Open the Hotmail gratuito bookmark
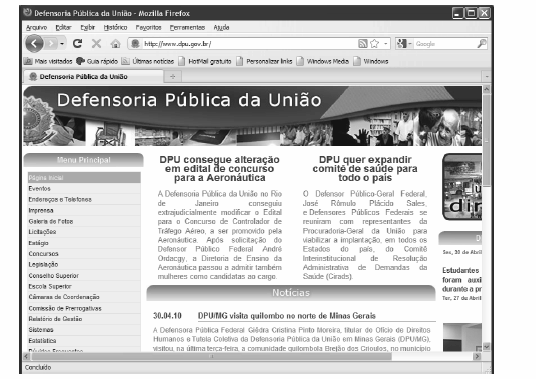Screen dimensions: 536x379 pos(205,61)
